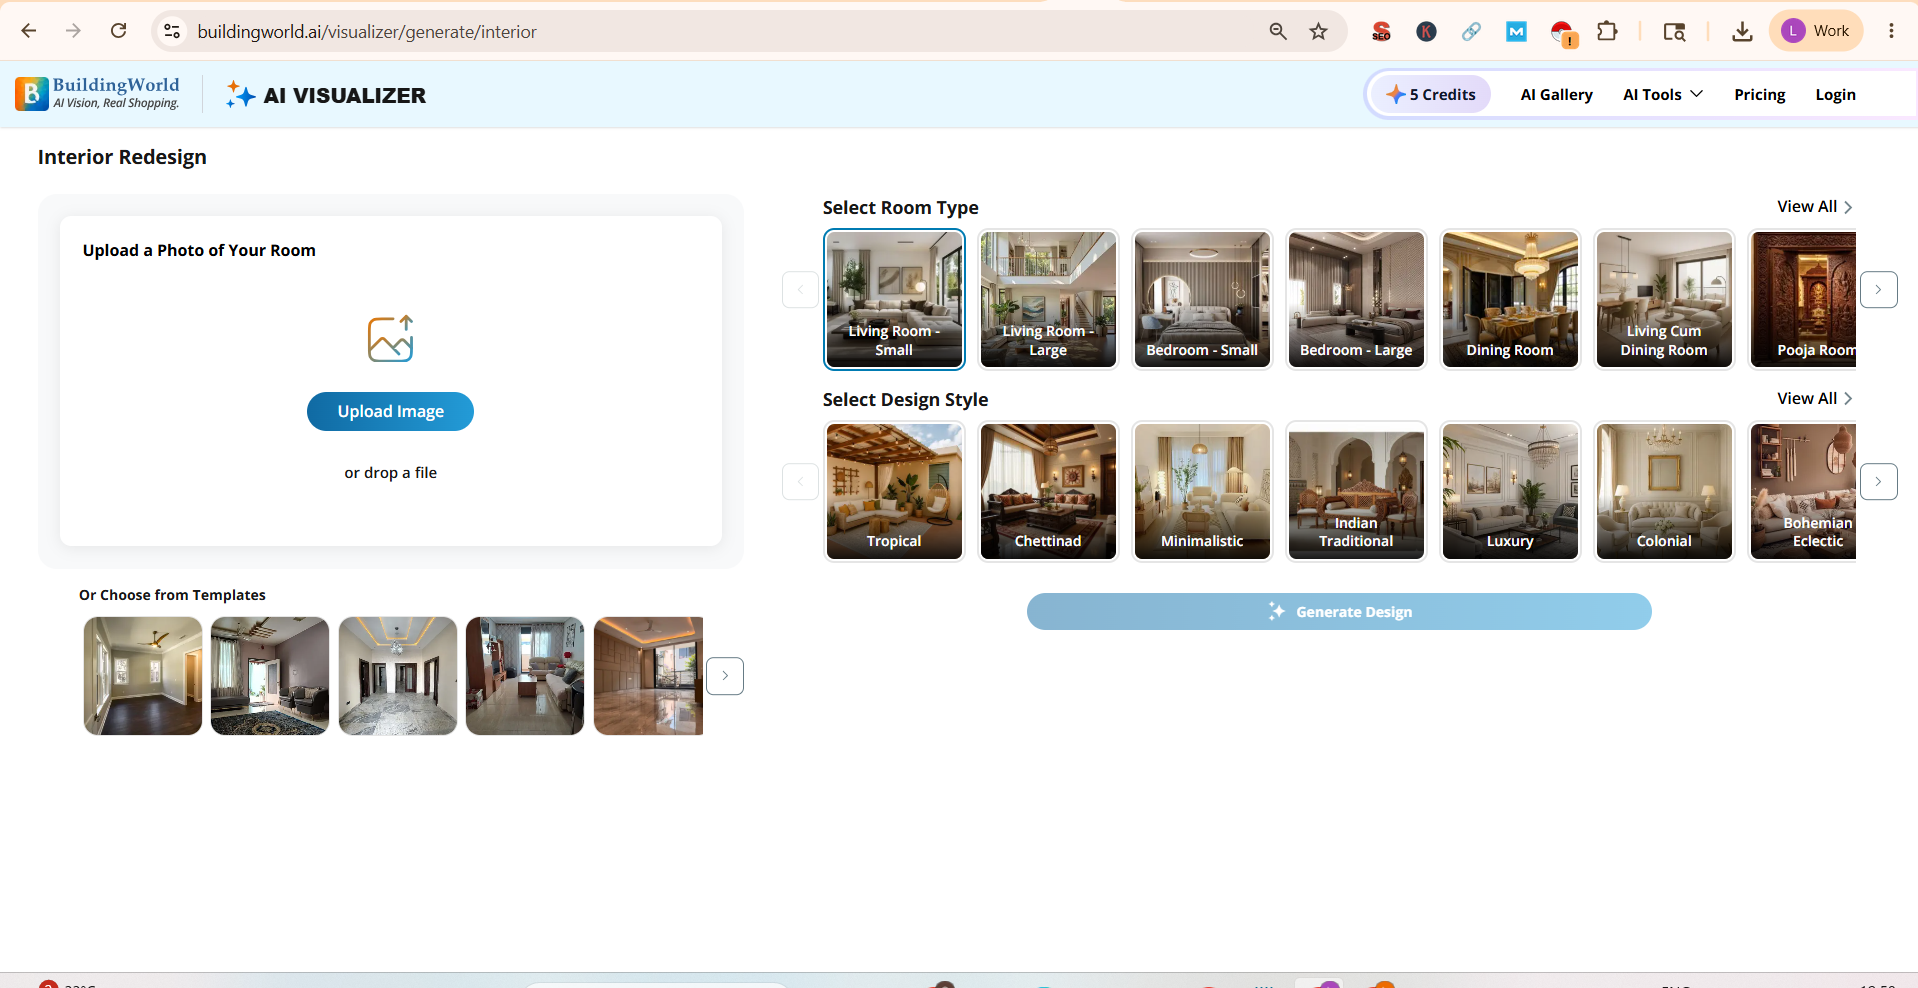Open AI Gallery page
Viewport: 1918px width, 988px height.
point(1556,95)
